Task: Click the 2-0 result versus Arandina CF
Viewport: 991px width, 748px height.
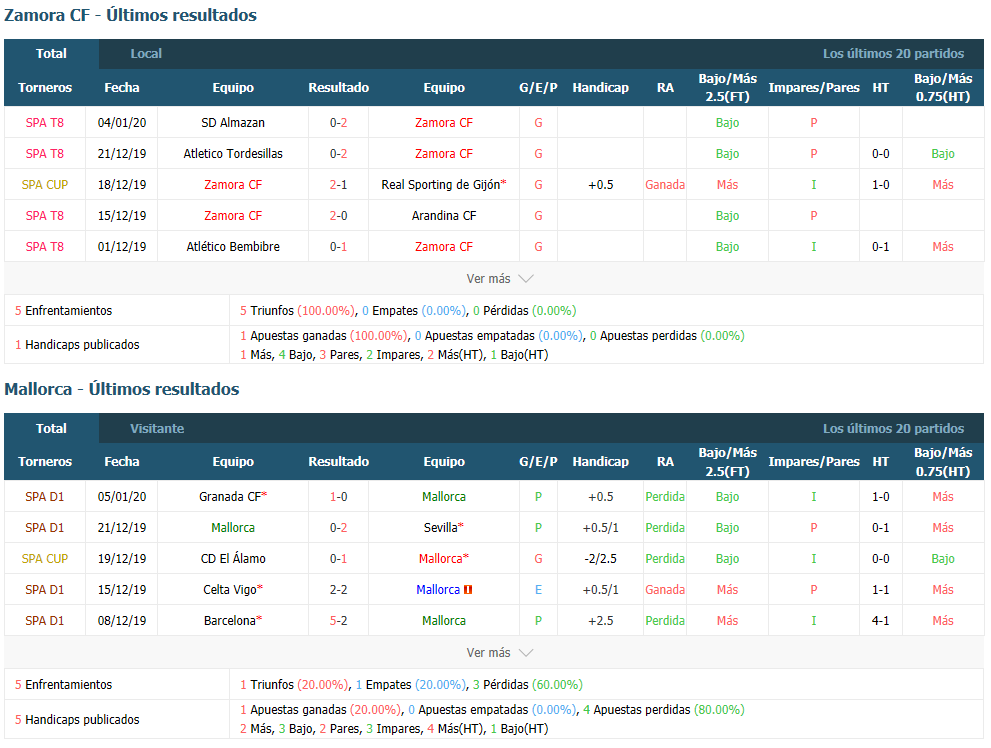Action: click(338, 215)
